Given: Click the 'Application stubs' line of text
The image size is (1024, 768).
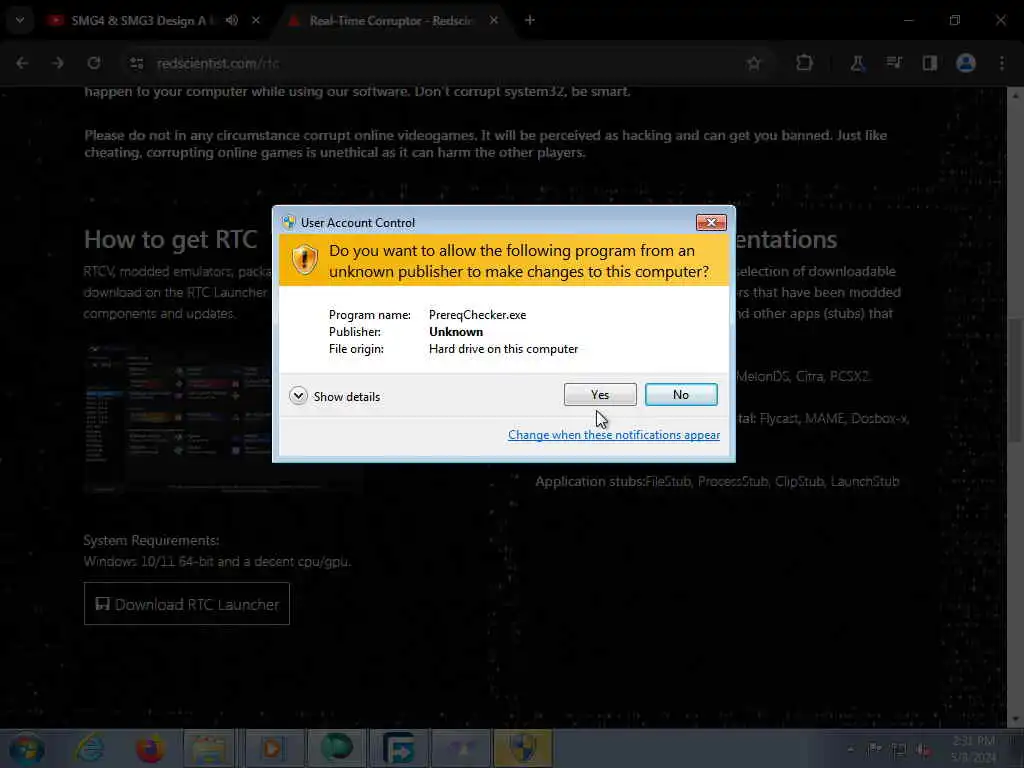Looking at the screenshot, I should coord(717,481).
